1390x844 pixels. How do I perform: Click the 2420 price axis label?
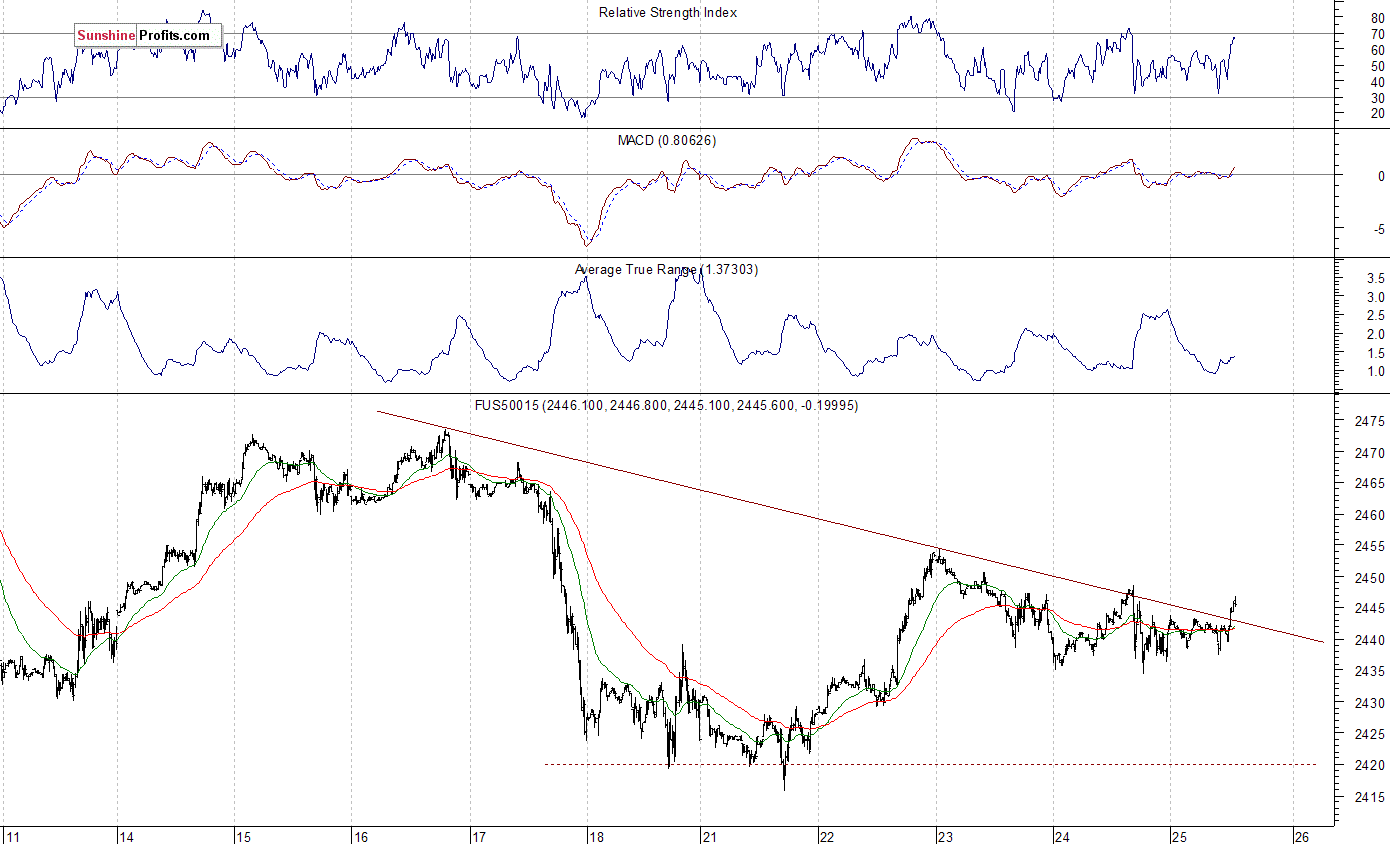[x=1370, y=766]
